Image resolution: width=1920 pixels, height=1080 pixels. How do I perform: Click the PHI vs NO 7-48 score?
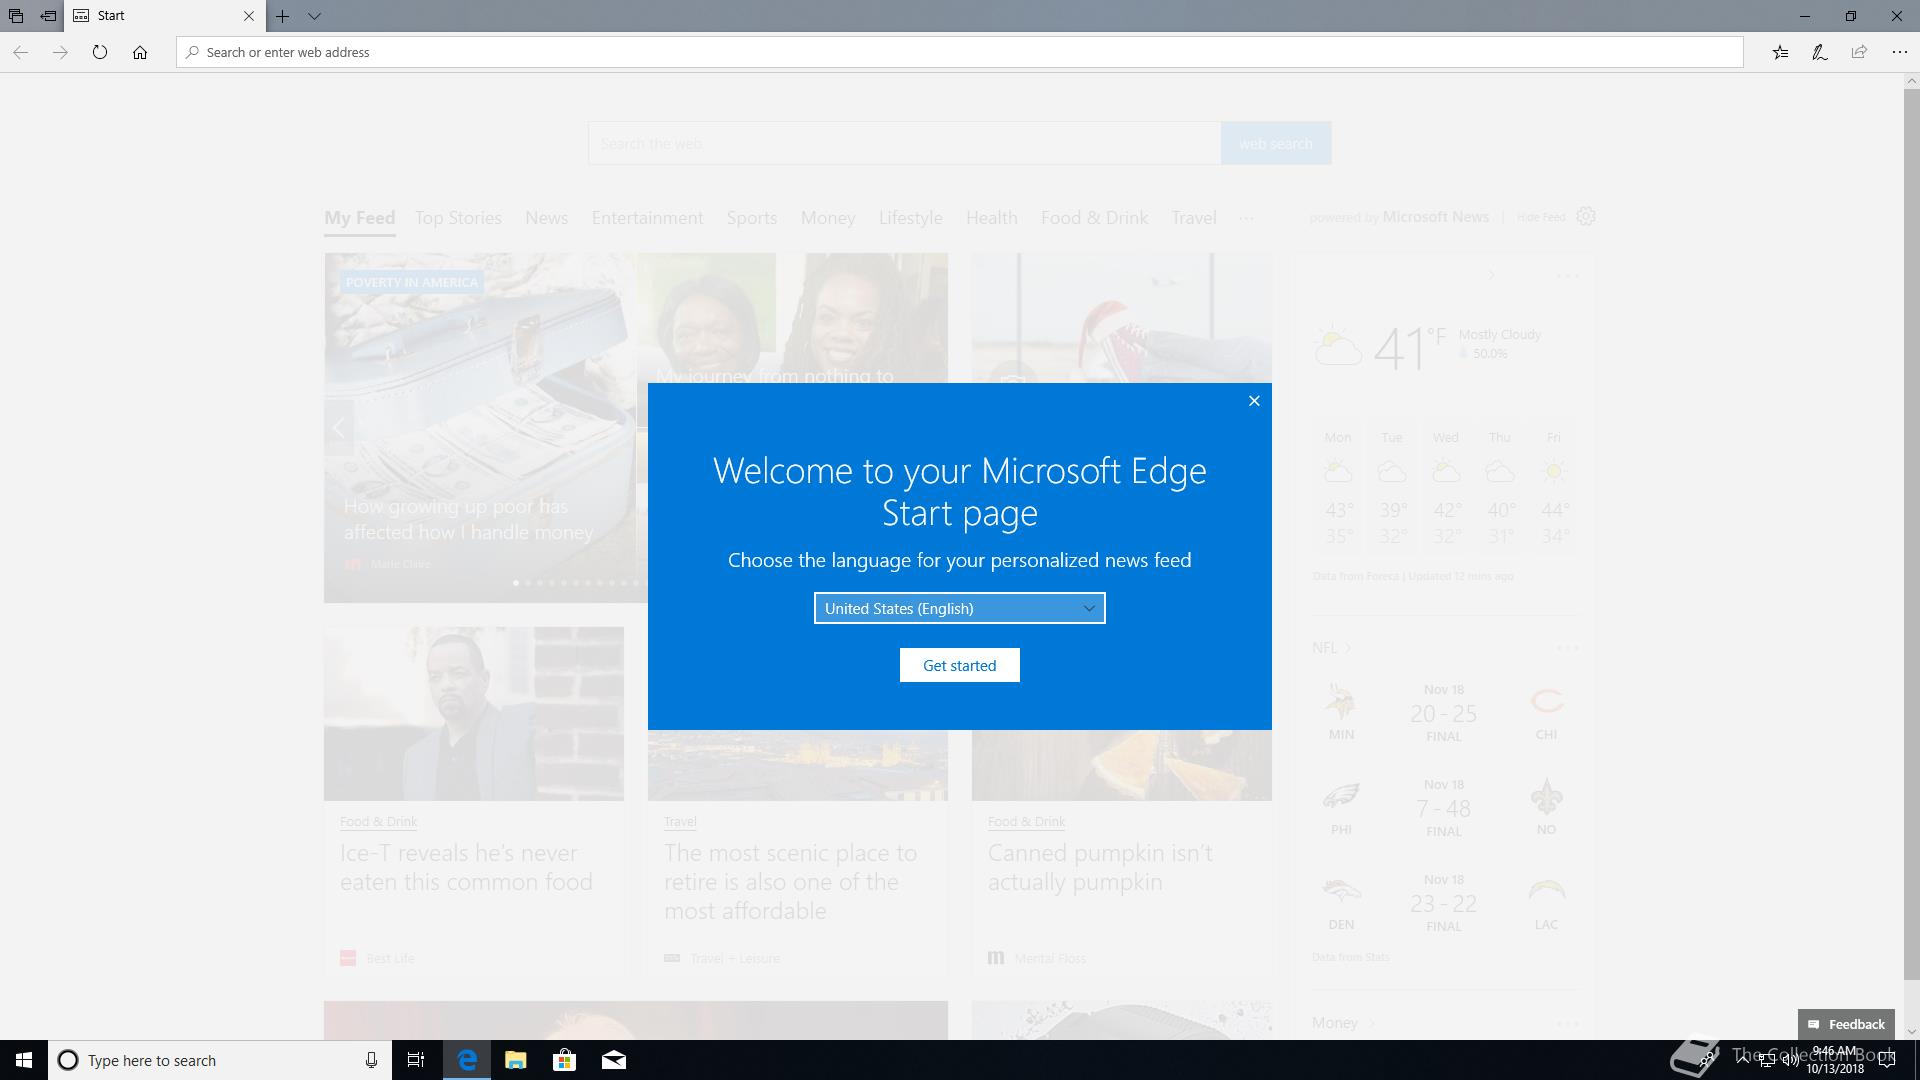1443,808
